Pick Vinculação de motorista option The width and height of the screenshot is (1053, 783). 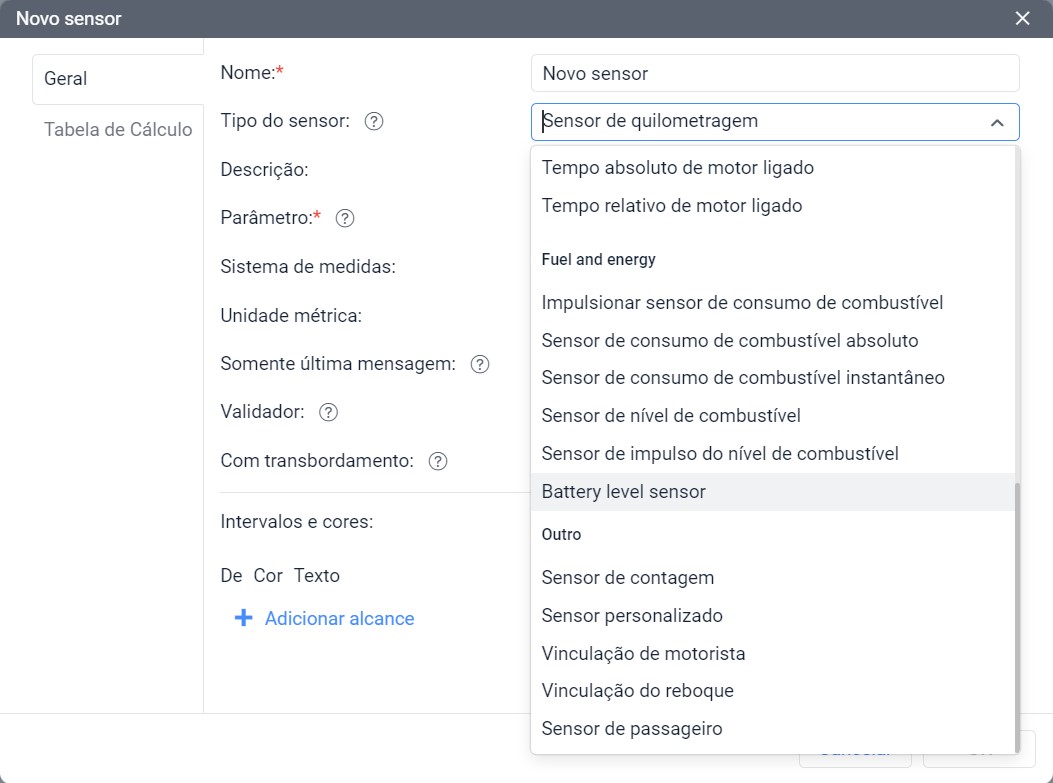pyautogui.click(x=643, y=654)
